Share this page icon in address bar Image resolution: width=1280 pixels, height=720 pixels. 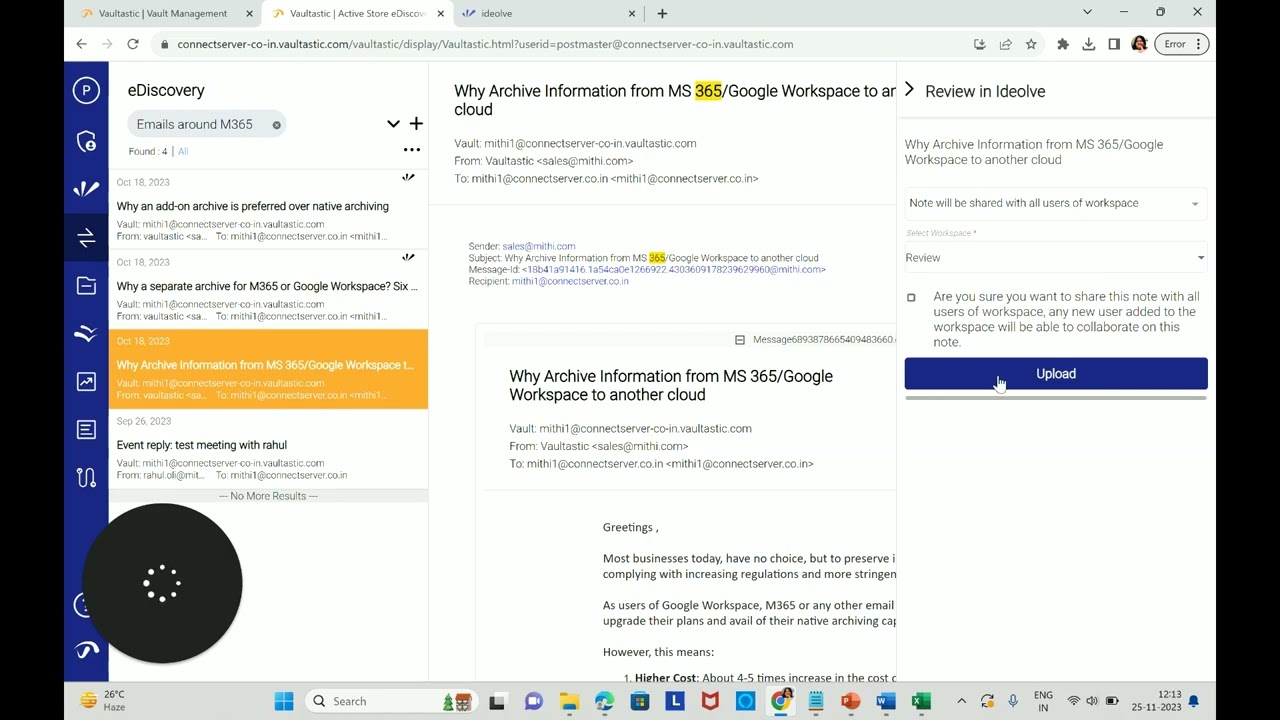point(1005,44)
